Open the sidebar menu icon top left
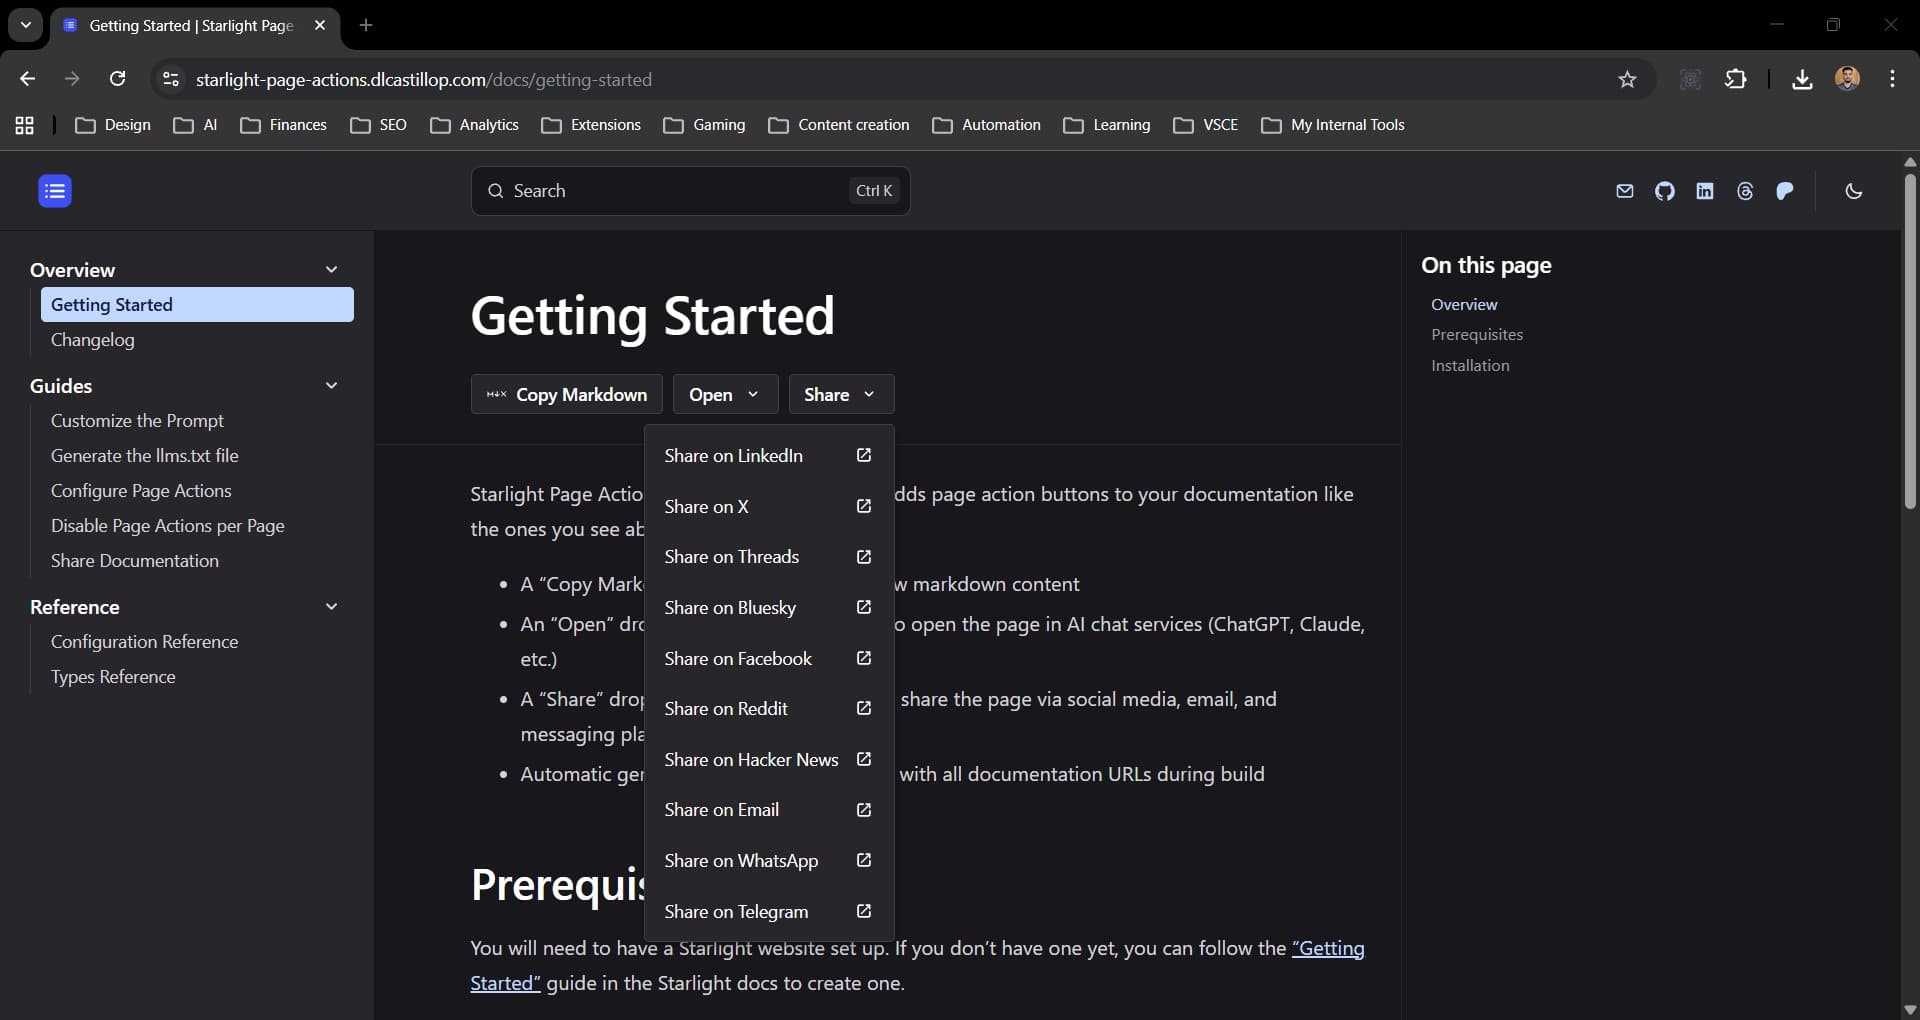 click(55, 191)
